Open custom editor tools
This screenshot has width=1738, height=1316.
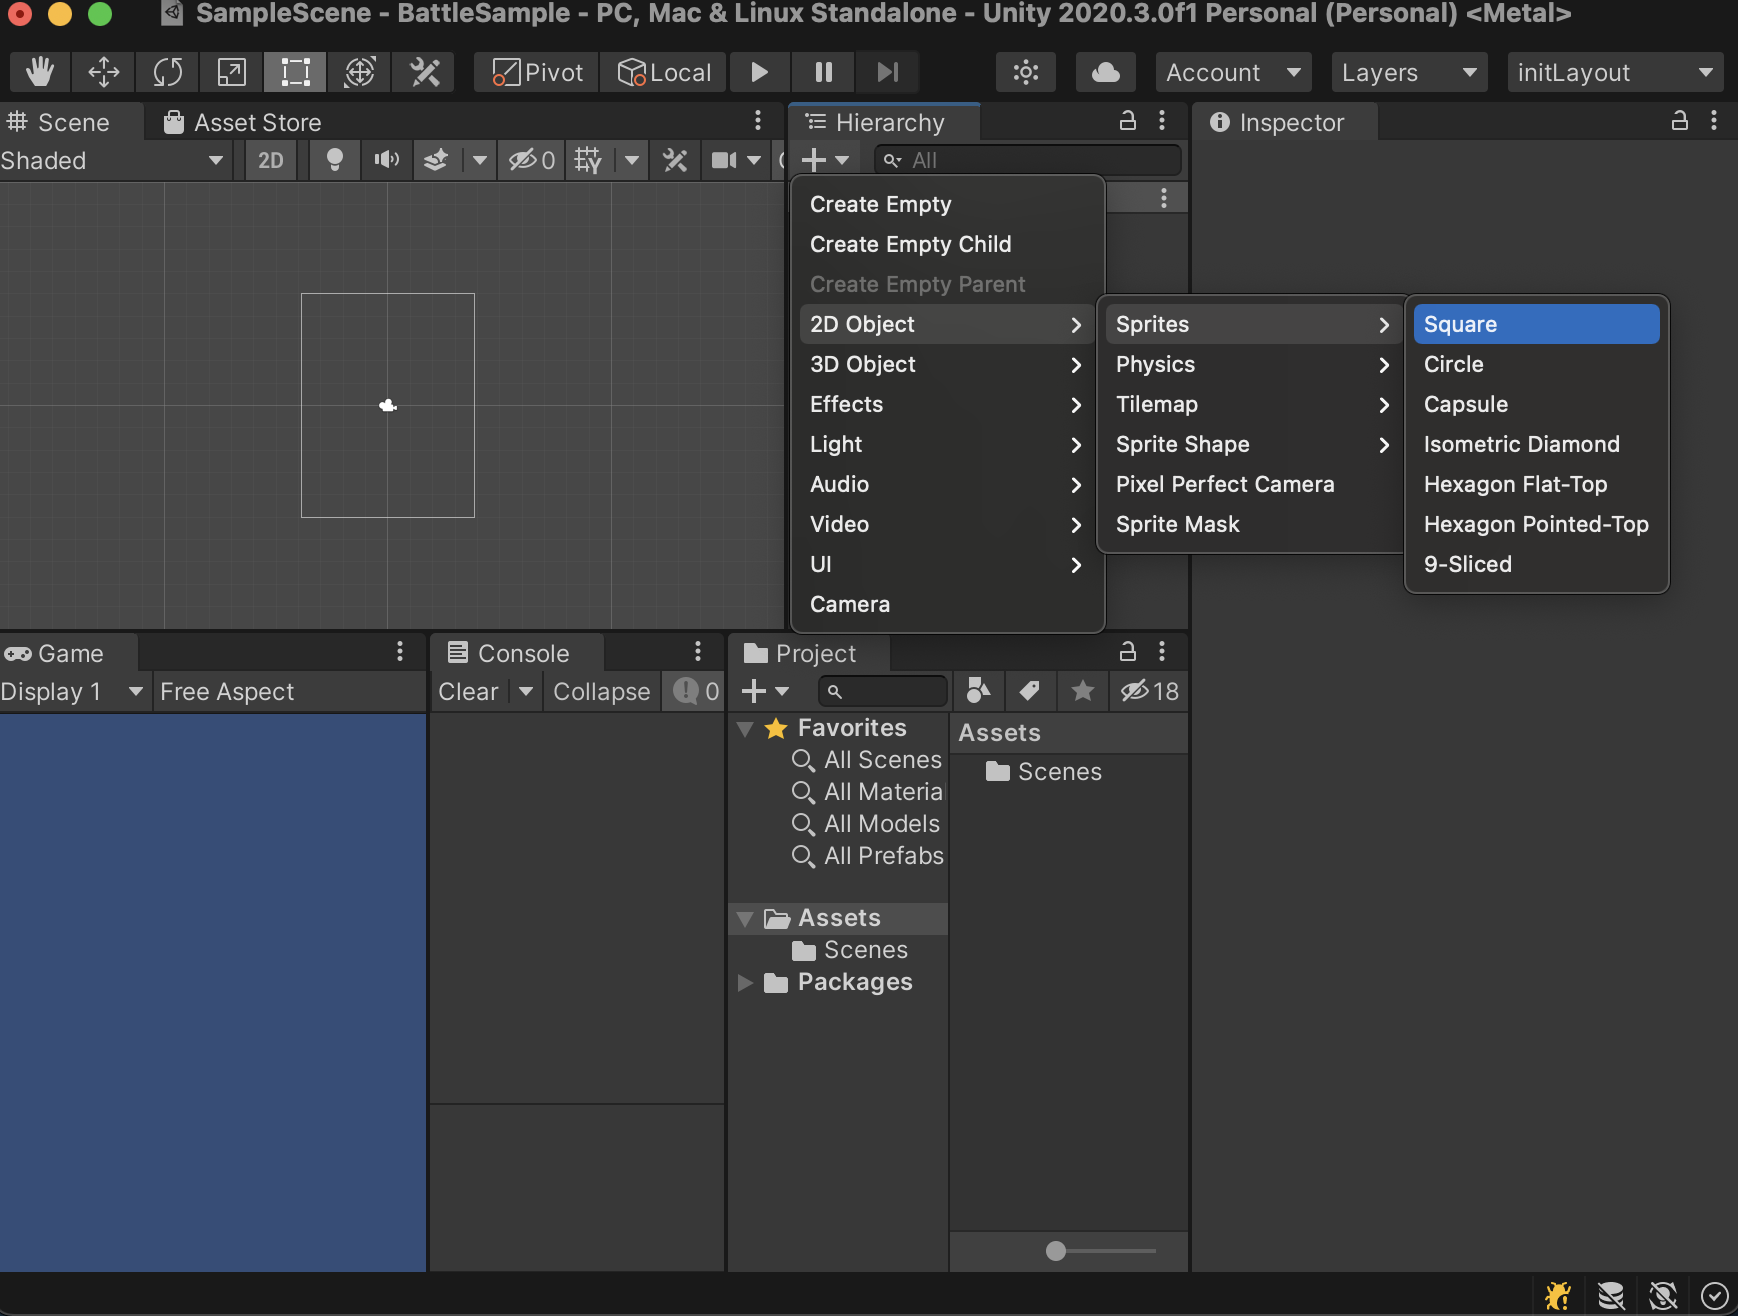(424, 72)
